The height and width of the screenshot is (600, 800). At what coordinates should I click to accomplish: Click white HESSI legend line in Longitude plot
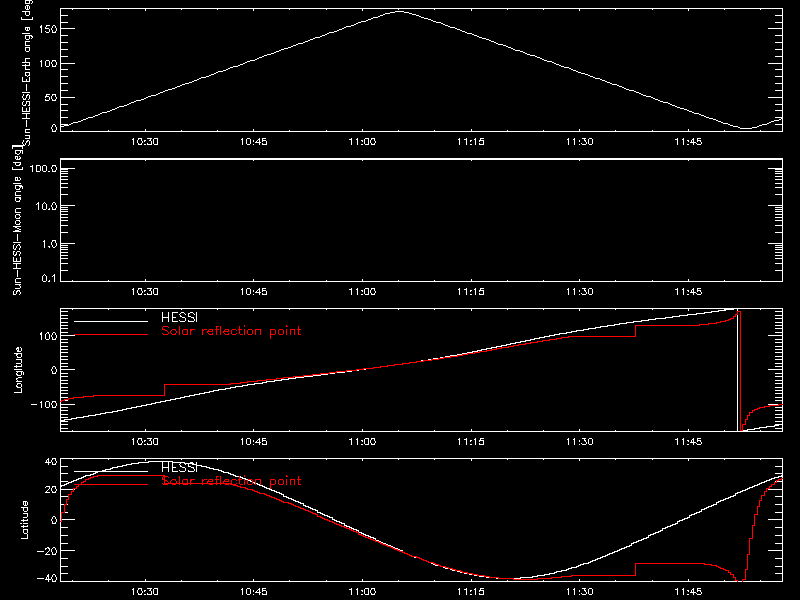click(111, 321)
